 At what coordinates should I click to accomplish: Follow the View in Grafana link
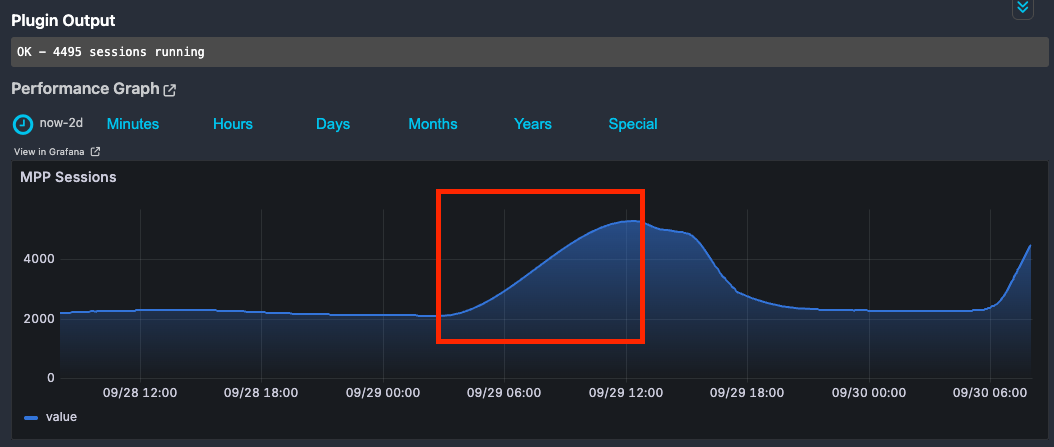coord(50,152)
